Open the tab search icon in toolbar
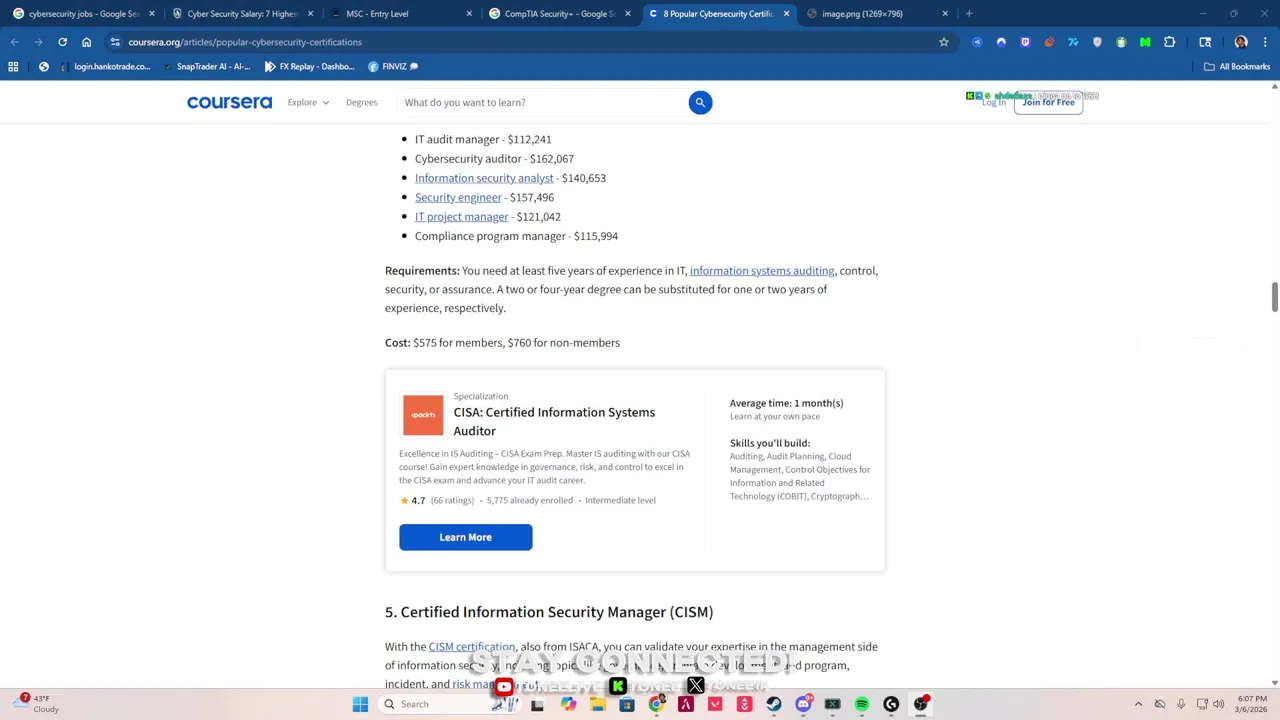 [1205, 42]
